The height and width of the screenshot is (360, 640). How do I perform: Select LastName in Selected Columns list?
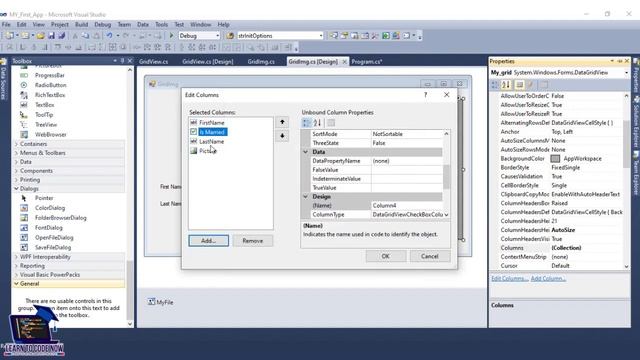(x=211, y=142)
